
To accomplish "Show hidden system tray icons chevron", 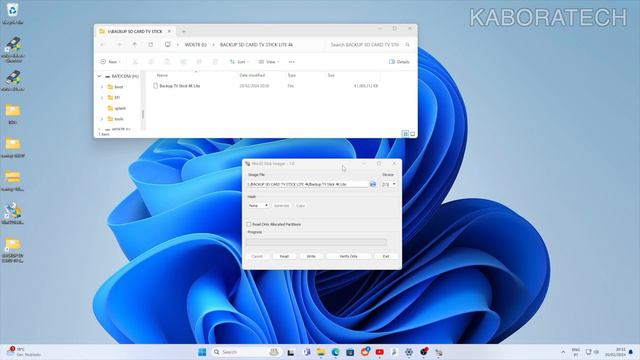I will (x=563, y=352).
